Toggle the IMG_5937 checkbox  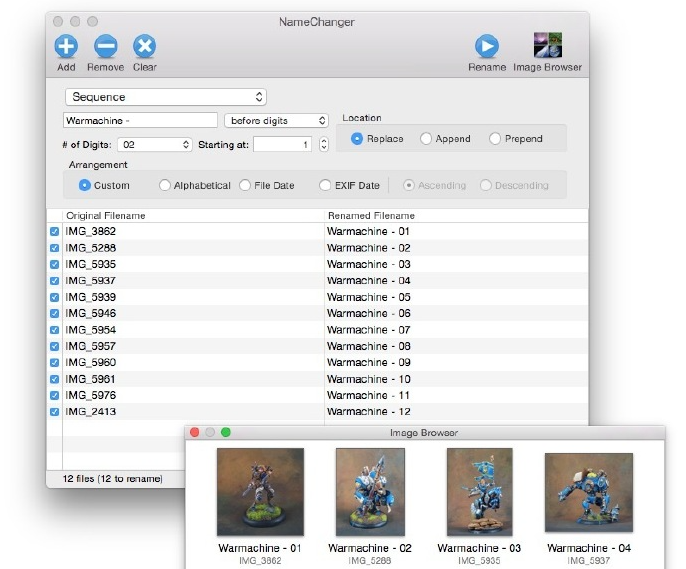(x=55, y=281)
